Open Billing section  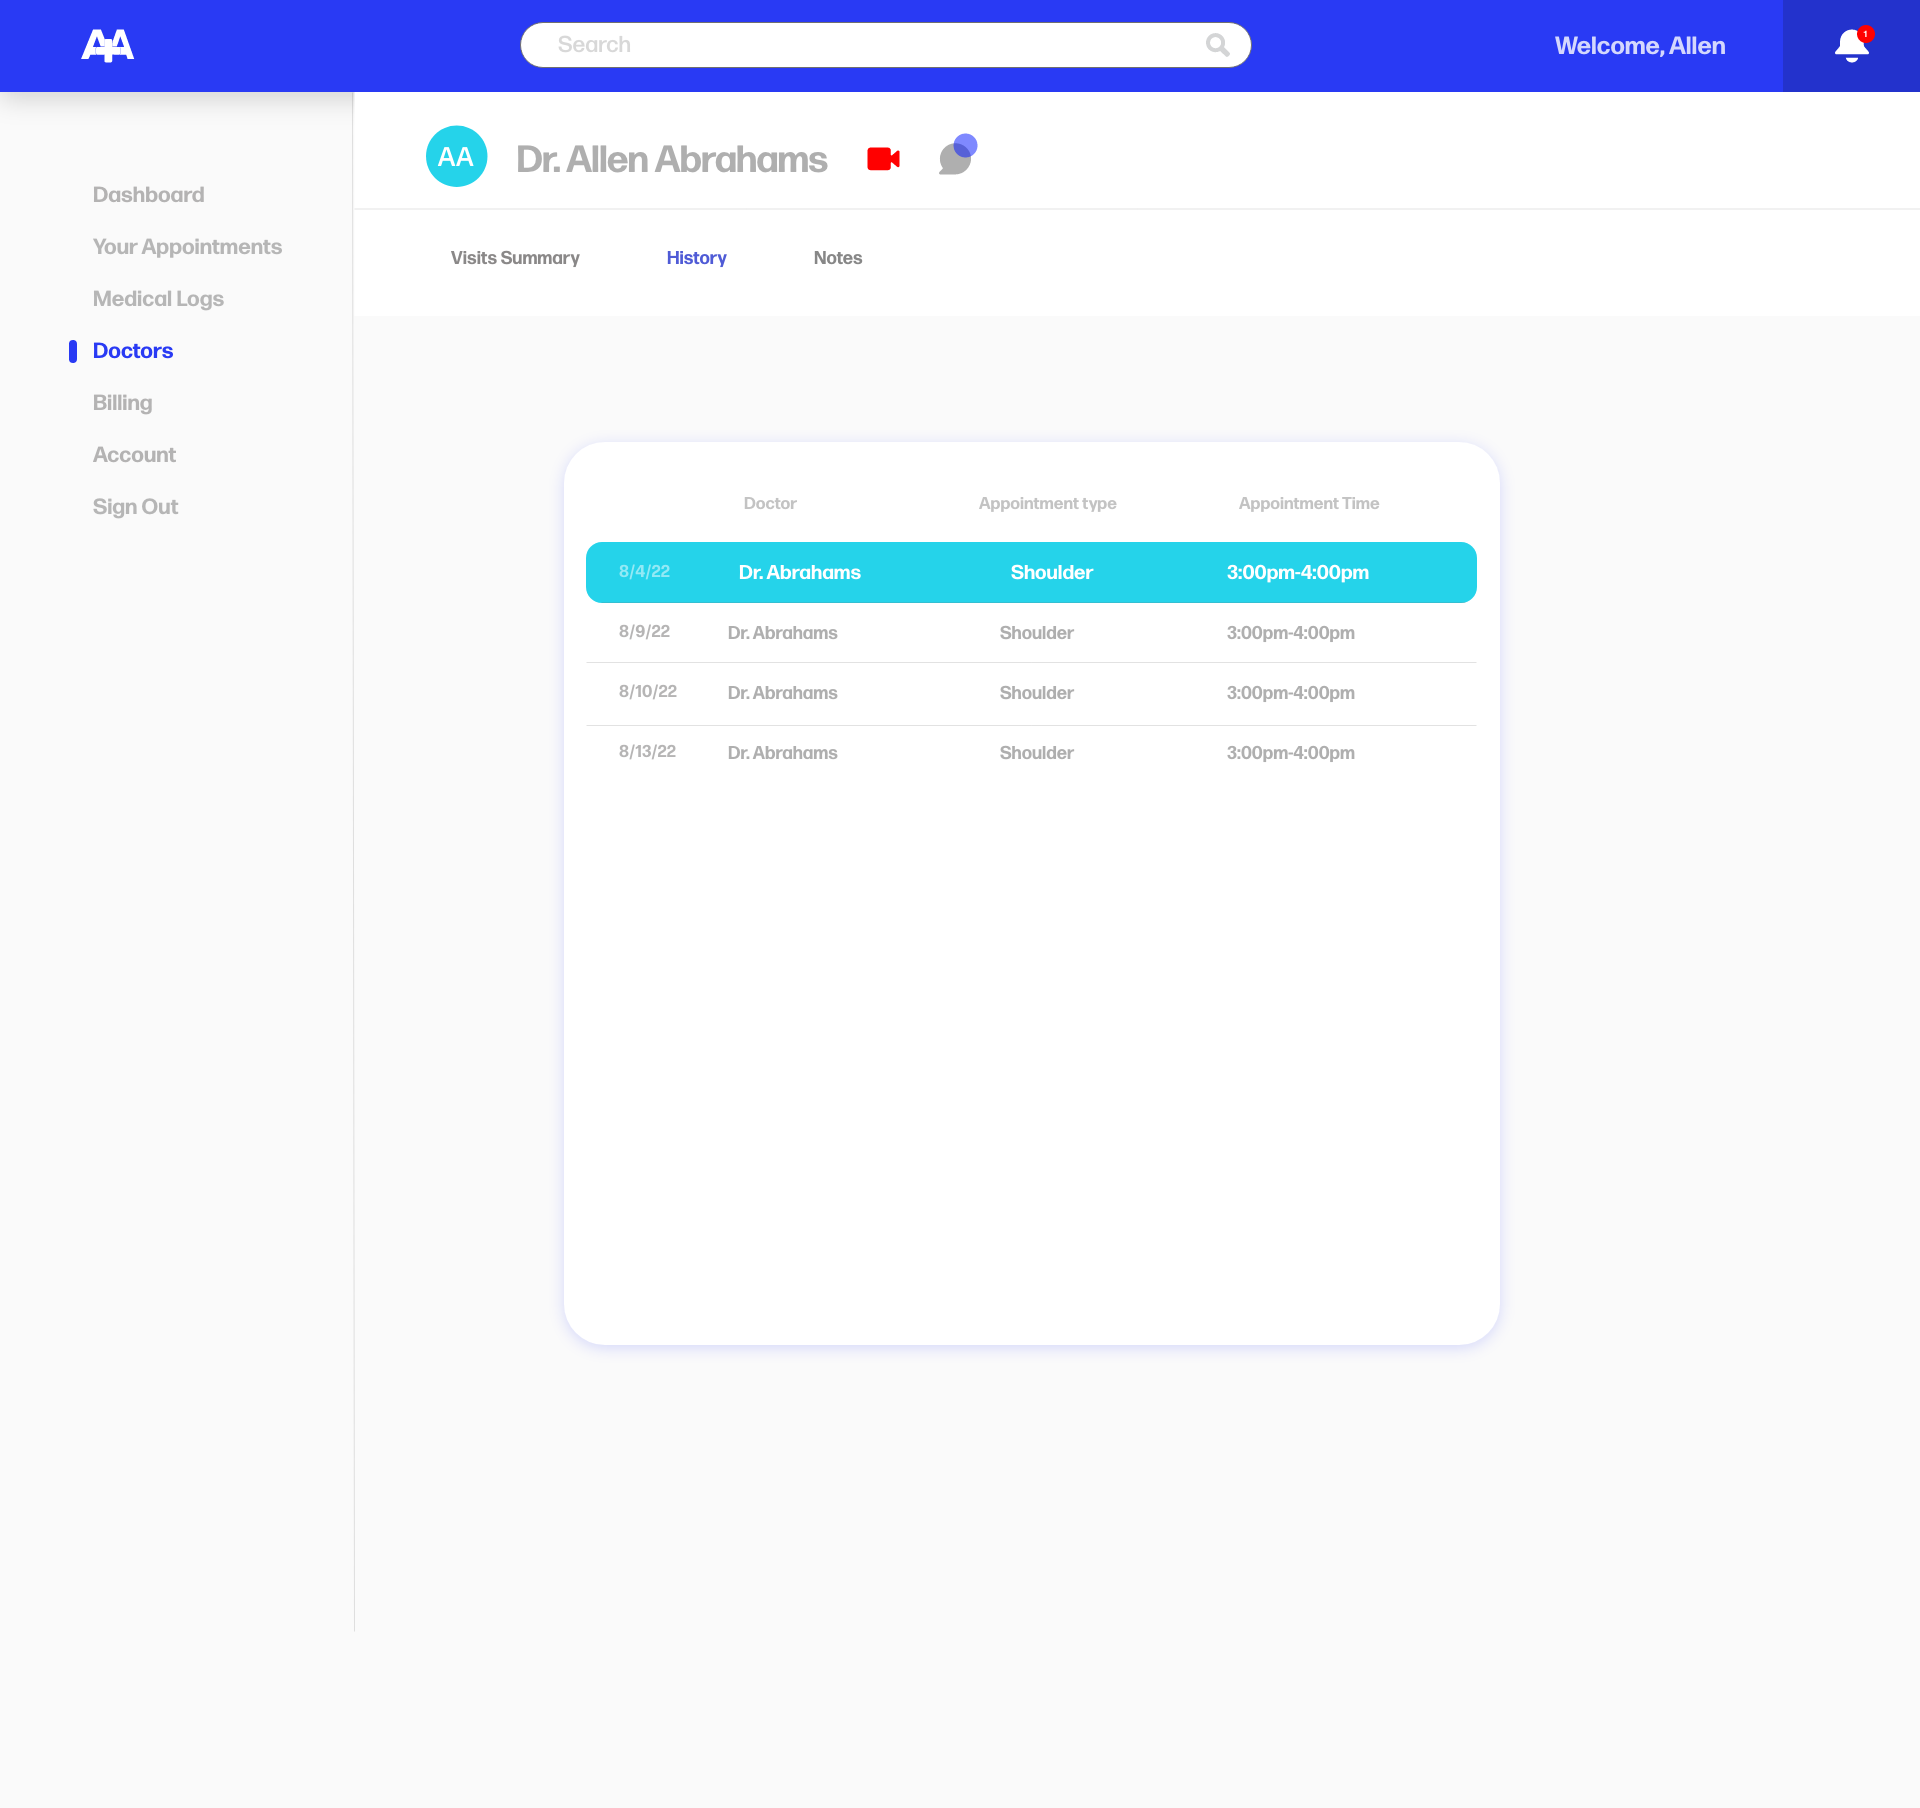pos(122,403)
